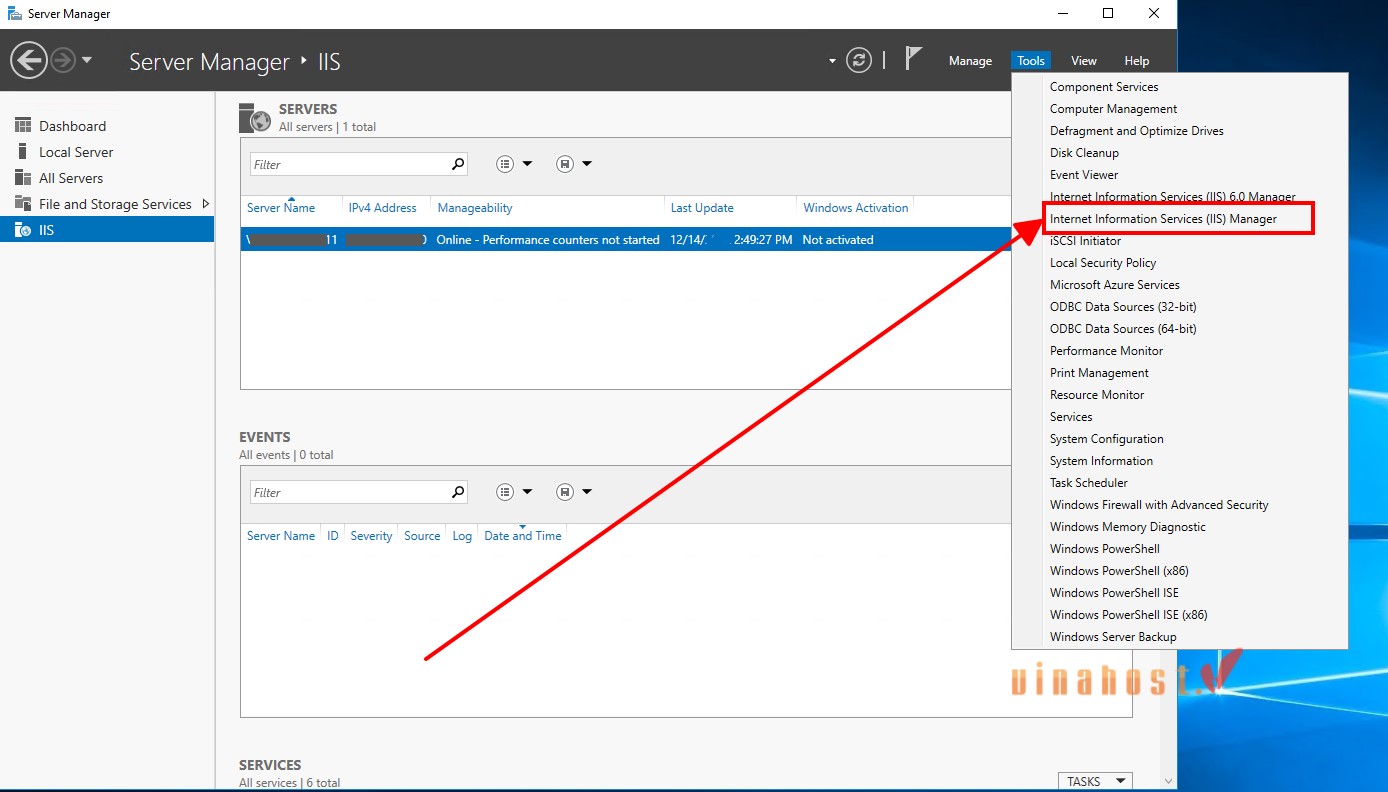The image size is (1388, 792).
Task: Open the Servers list options dropdown
Action: (x=514, y=164)
